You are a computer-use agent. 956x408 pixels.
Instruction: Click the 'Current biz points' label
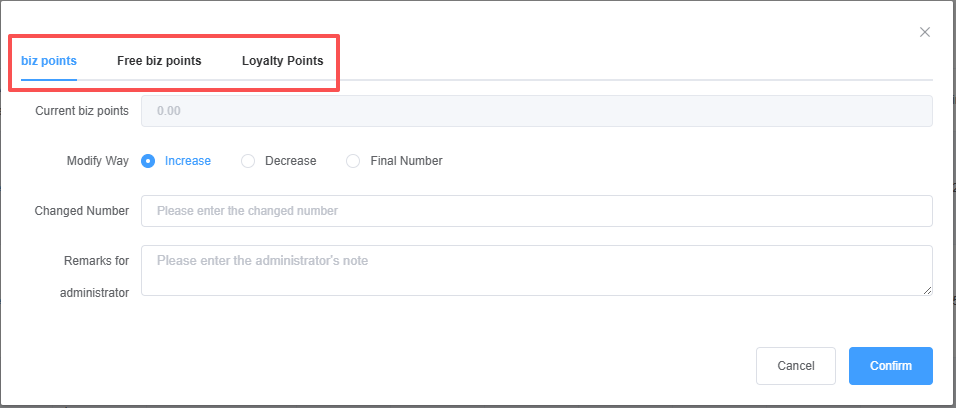pyautogui.click(x=81, y=111)
